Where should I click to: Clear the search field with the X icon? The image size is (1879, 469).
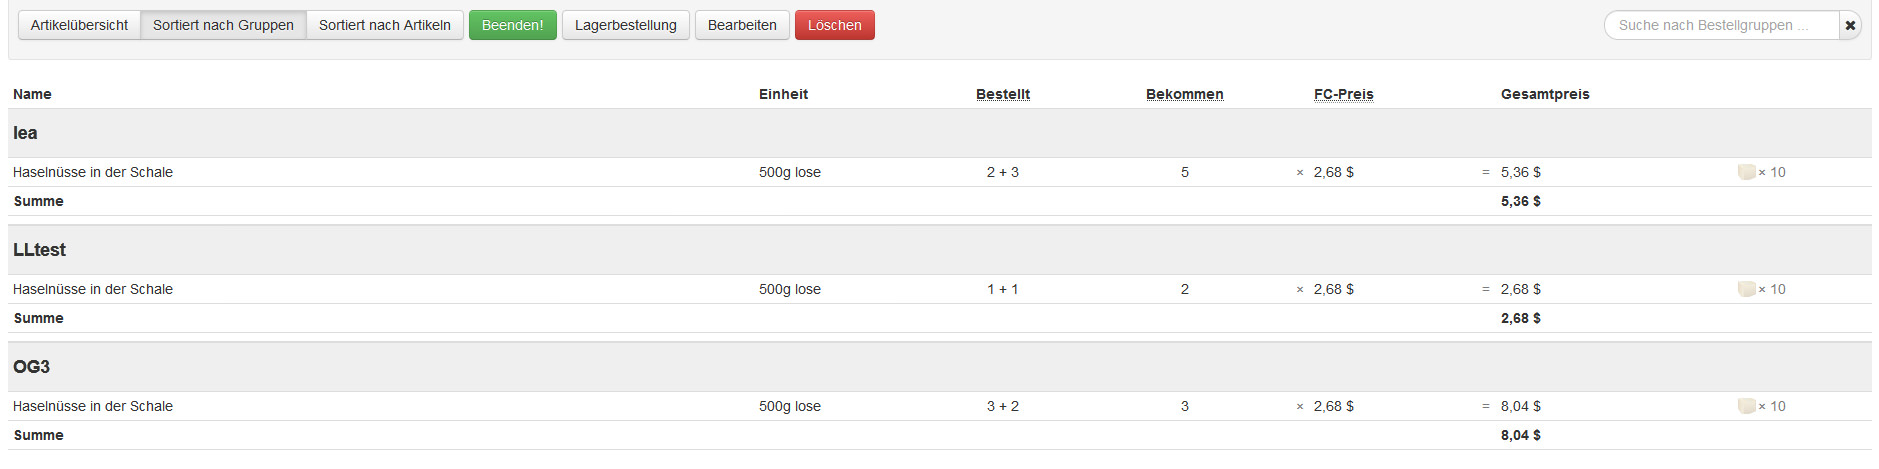pos(1850,25)
